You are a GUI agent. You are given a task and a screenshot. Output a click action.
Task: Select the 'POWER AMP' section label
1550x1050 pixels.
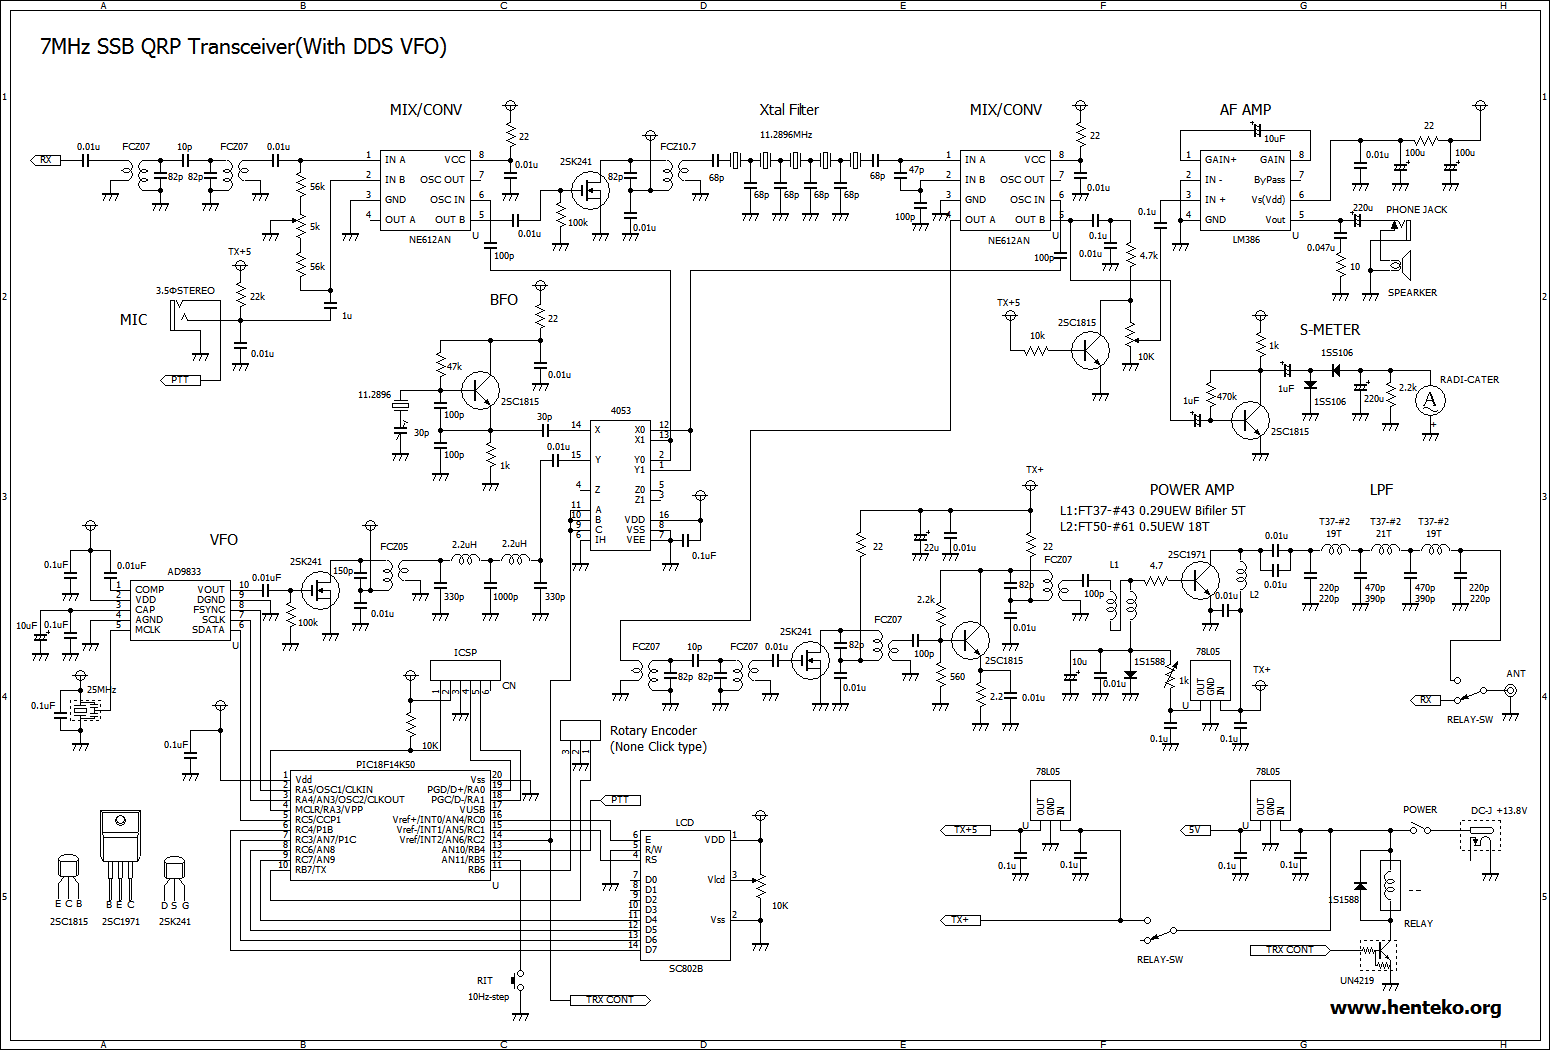[1192, 490]
